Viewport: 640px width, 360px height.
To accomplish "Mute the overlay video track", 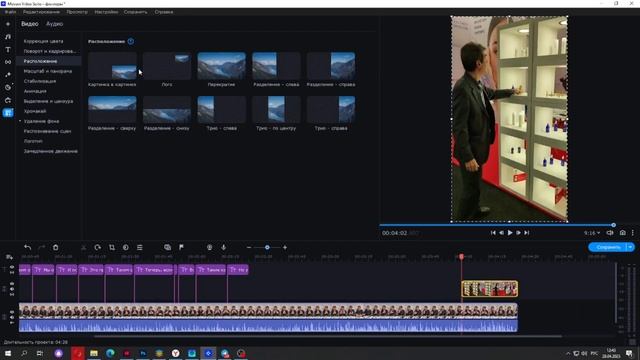I will point(12,289).
